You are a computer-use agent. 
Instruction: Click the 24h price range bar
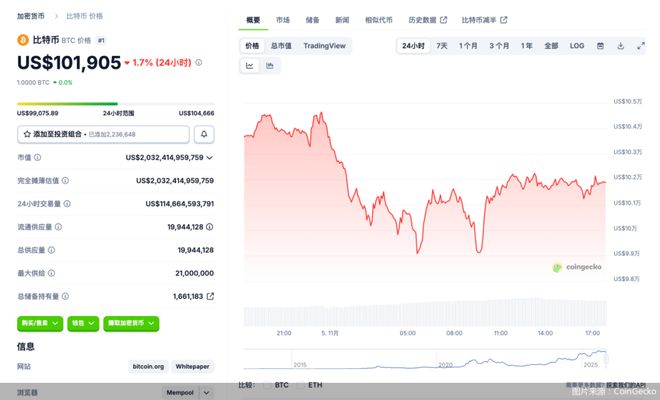coord(115,103)
